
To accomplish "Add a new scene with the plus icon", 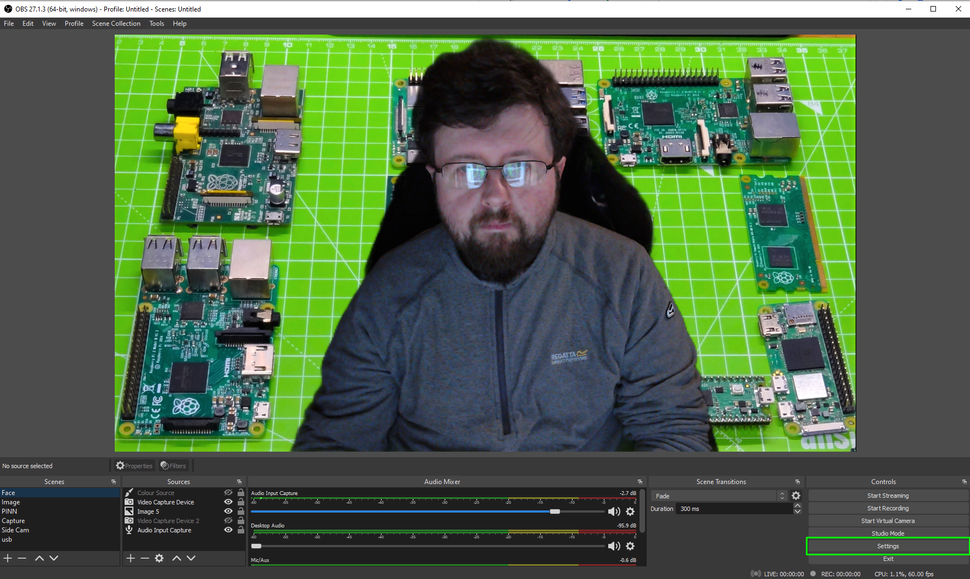I will (6, 558).
